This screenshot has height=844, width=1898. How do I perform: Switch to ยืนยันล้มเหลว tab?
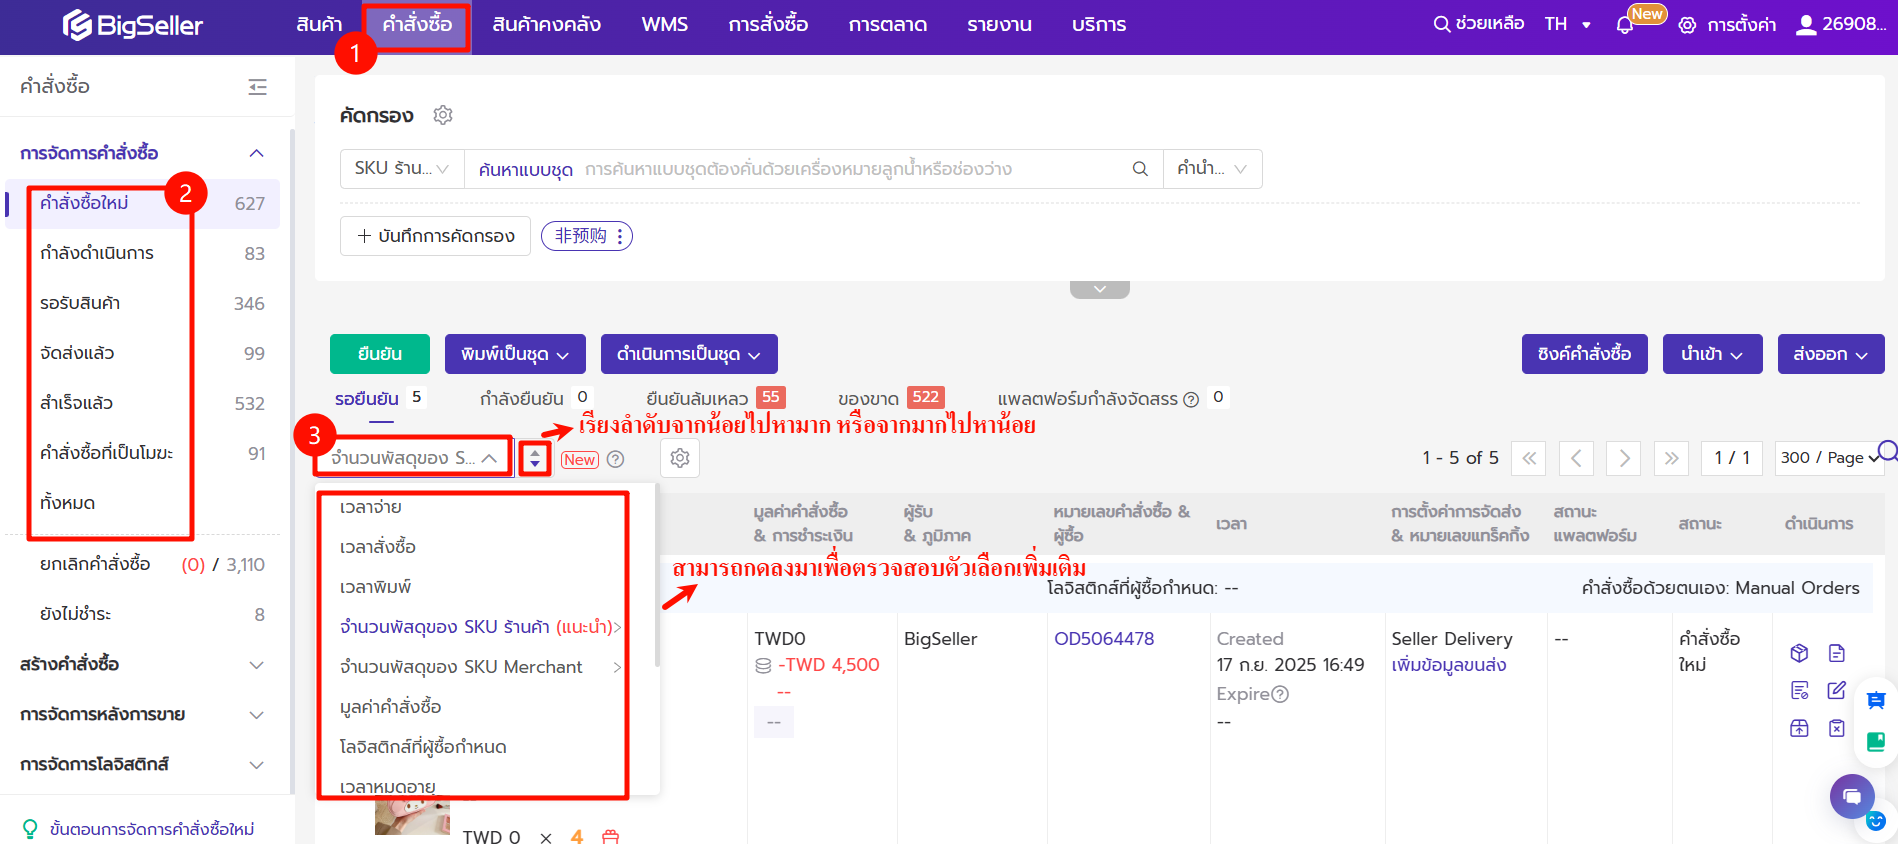[x=697, y=399]
